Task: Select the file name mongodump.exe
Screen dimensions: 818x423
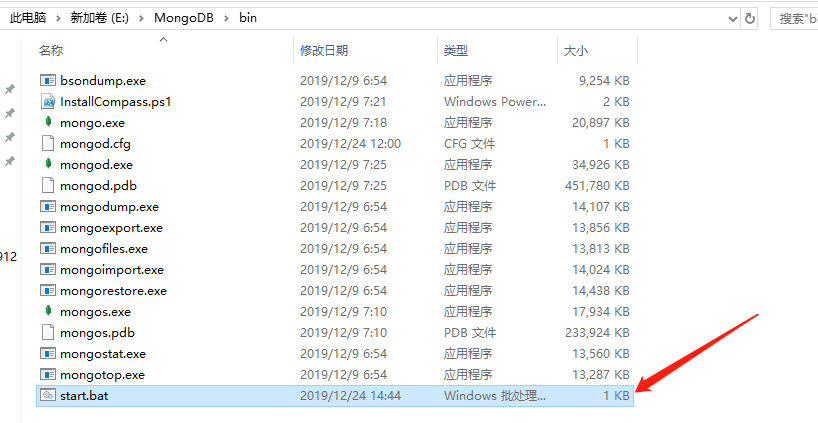Action: (109, 207)
